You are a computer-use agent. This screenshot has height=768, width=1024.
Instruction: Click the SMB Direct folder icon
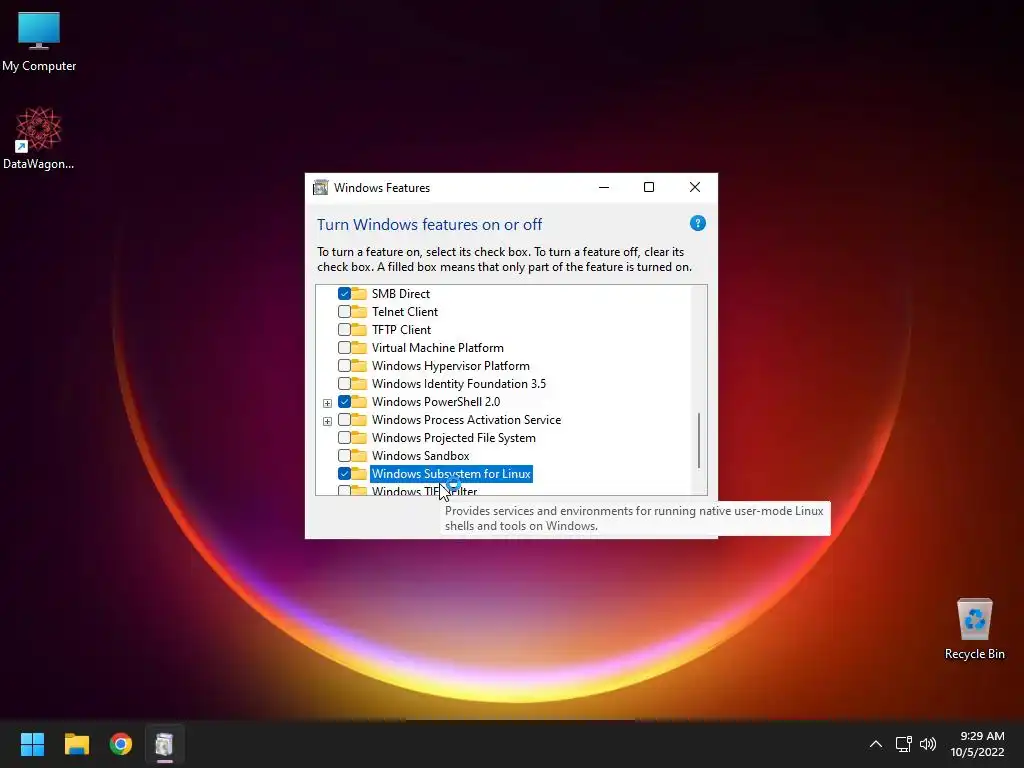[359, 293]
